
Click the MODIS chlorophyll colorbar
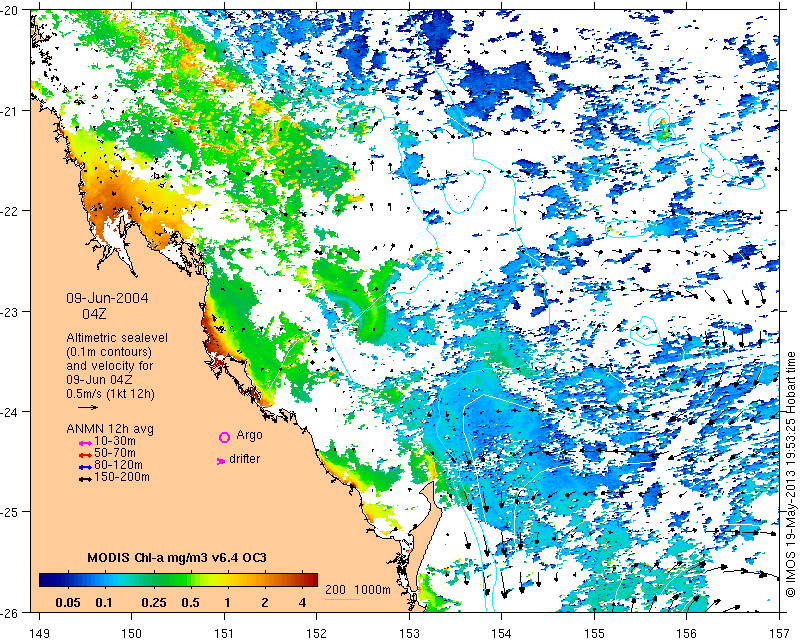click(178, 580)
